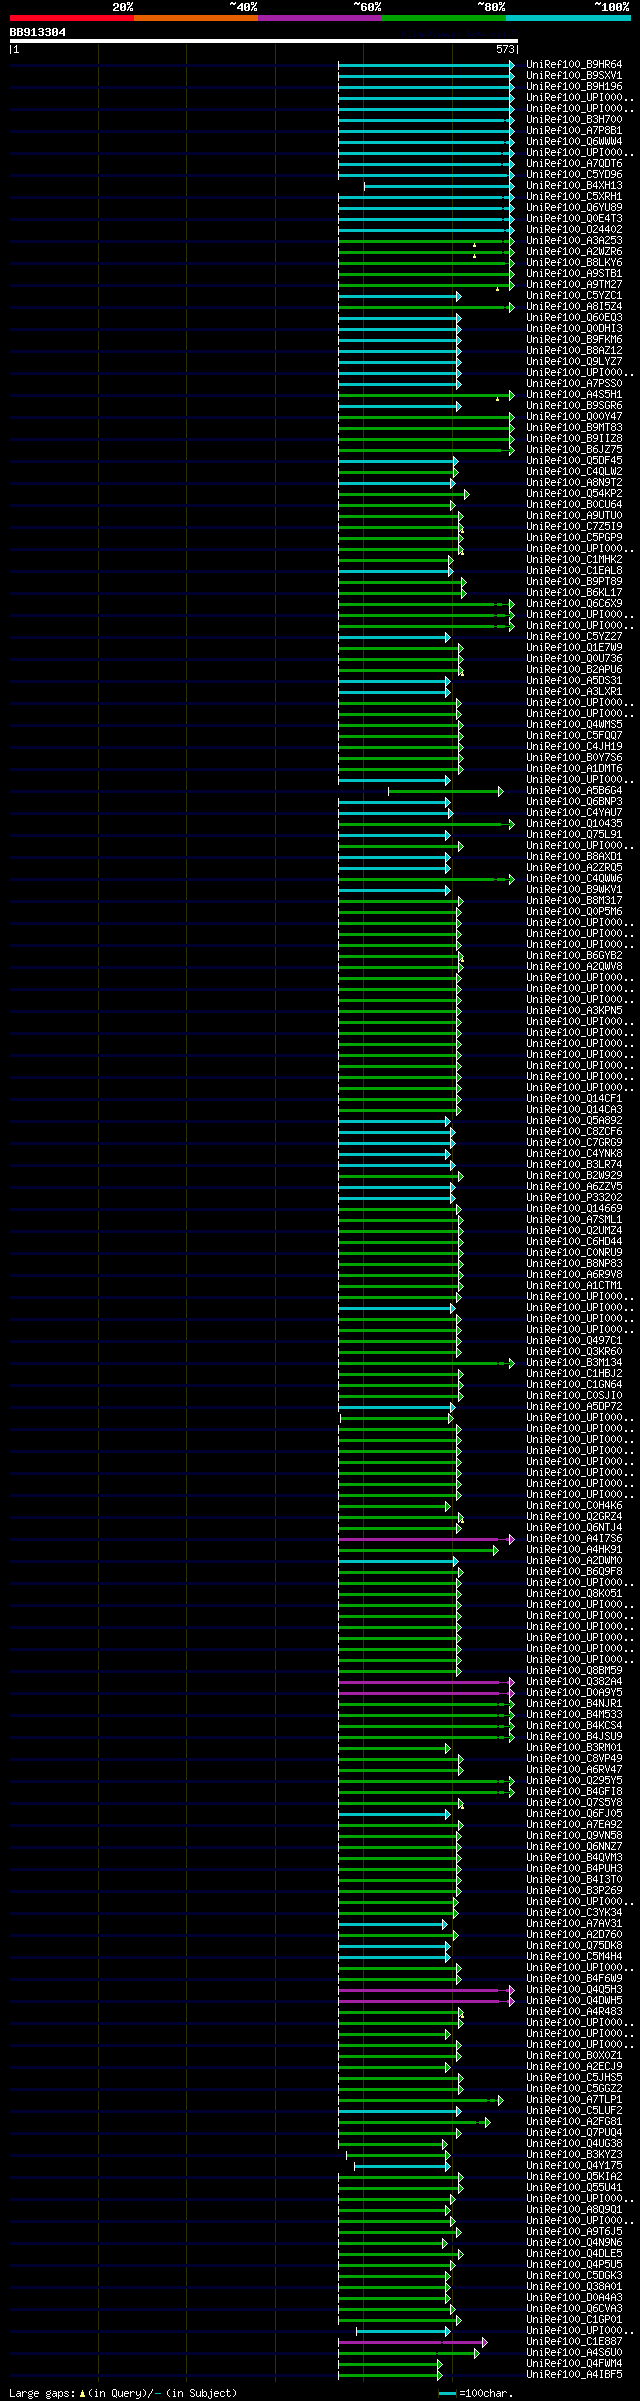Open hit UniRef100_B9H196

tap(574, 87)
